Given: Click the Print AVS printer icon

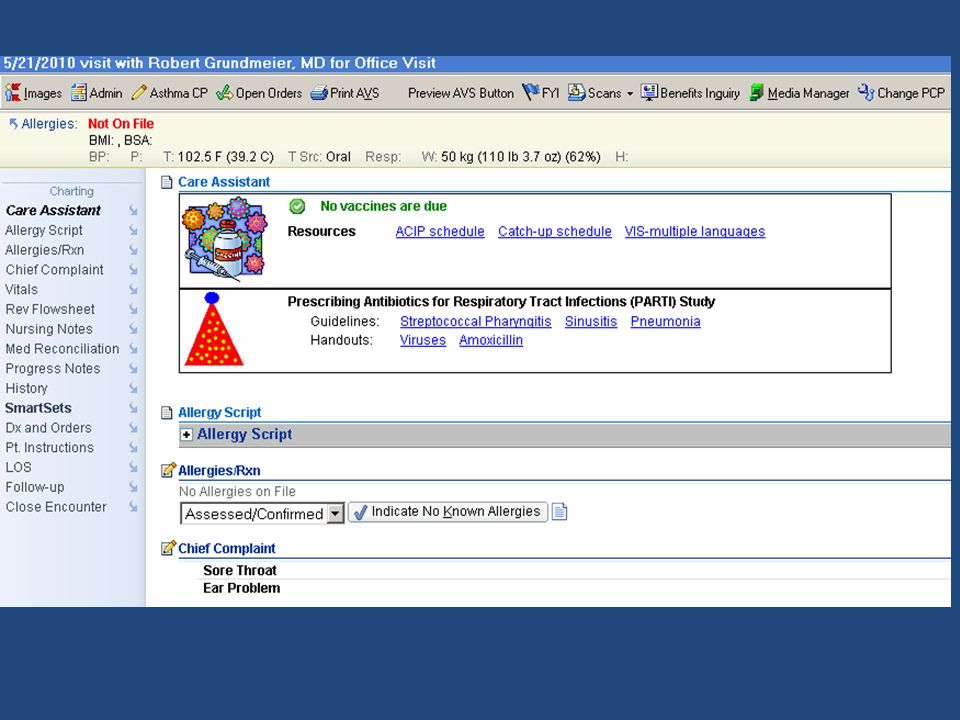Looking at the screenshot, I should tap(319, 93).
